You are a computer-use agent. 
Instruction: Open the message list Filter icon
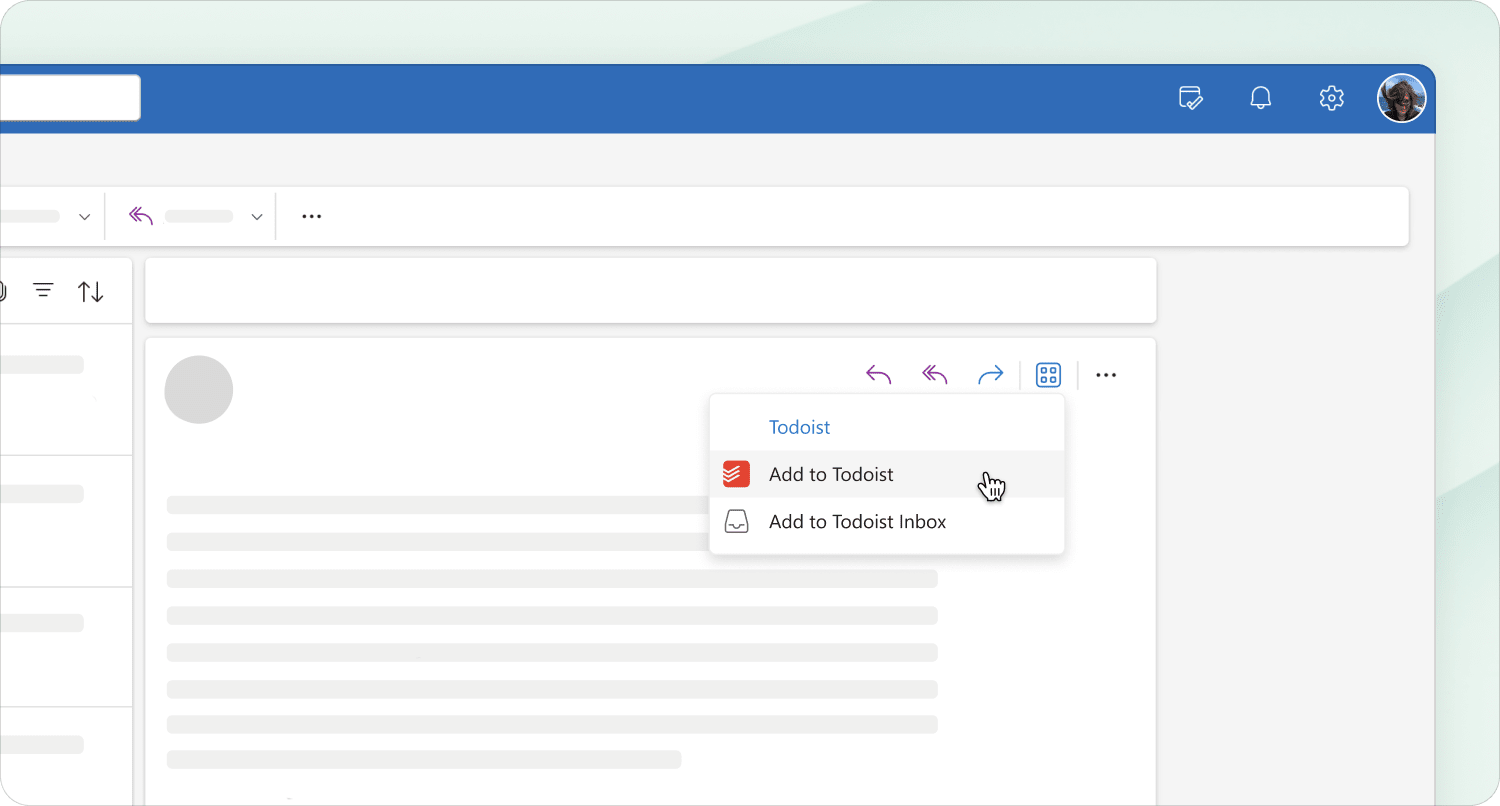(x=43, y=291)
